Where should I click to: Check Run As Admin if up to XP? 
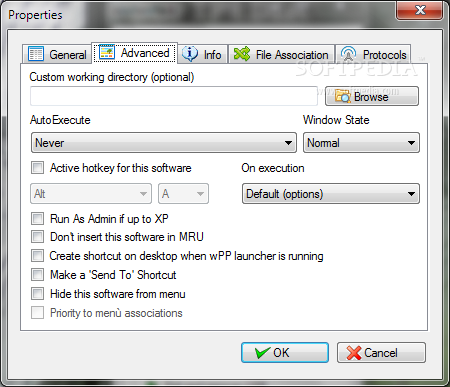(37, 219)
